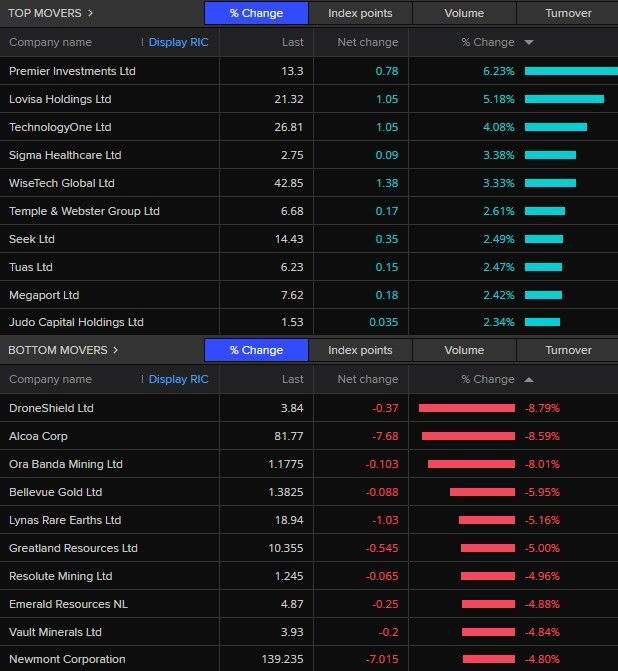Screen dimensions: 618x671
Task: Expand the TOP MOVERS section chevron
Action: [90, 13]
